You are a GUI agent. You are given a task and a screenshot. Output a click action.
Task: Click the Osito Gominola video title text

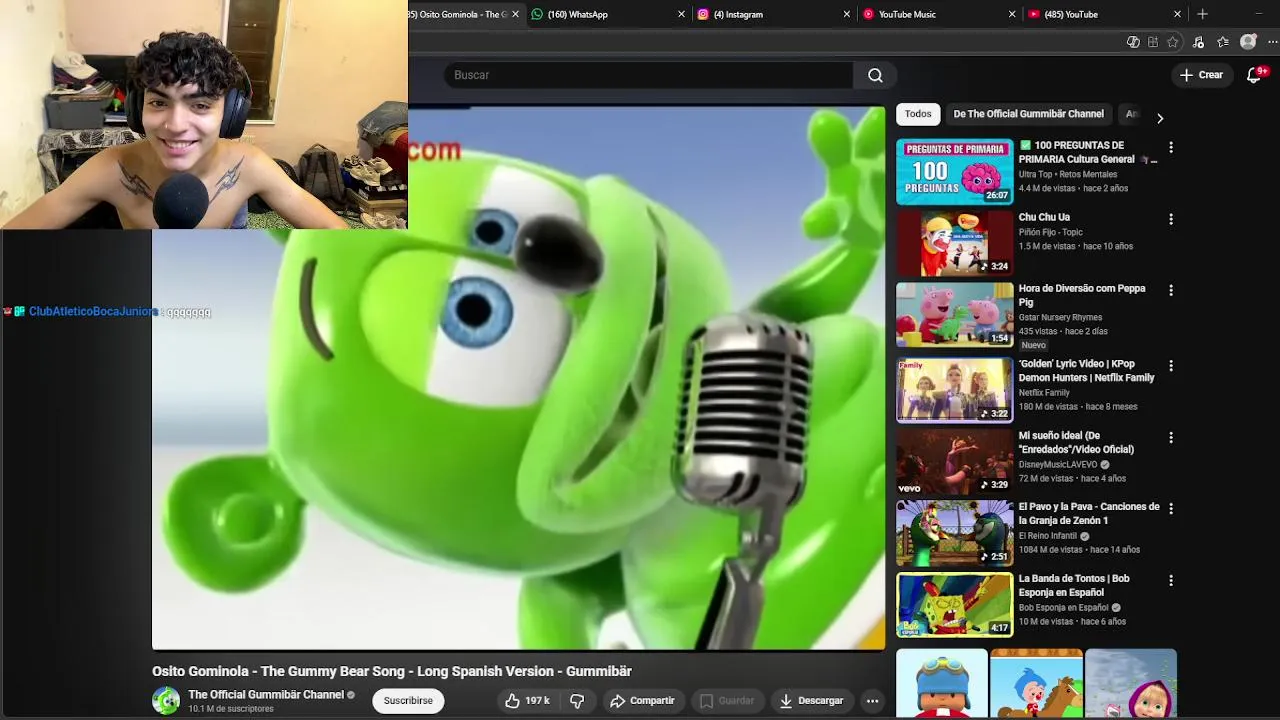(392, 671)
